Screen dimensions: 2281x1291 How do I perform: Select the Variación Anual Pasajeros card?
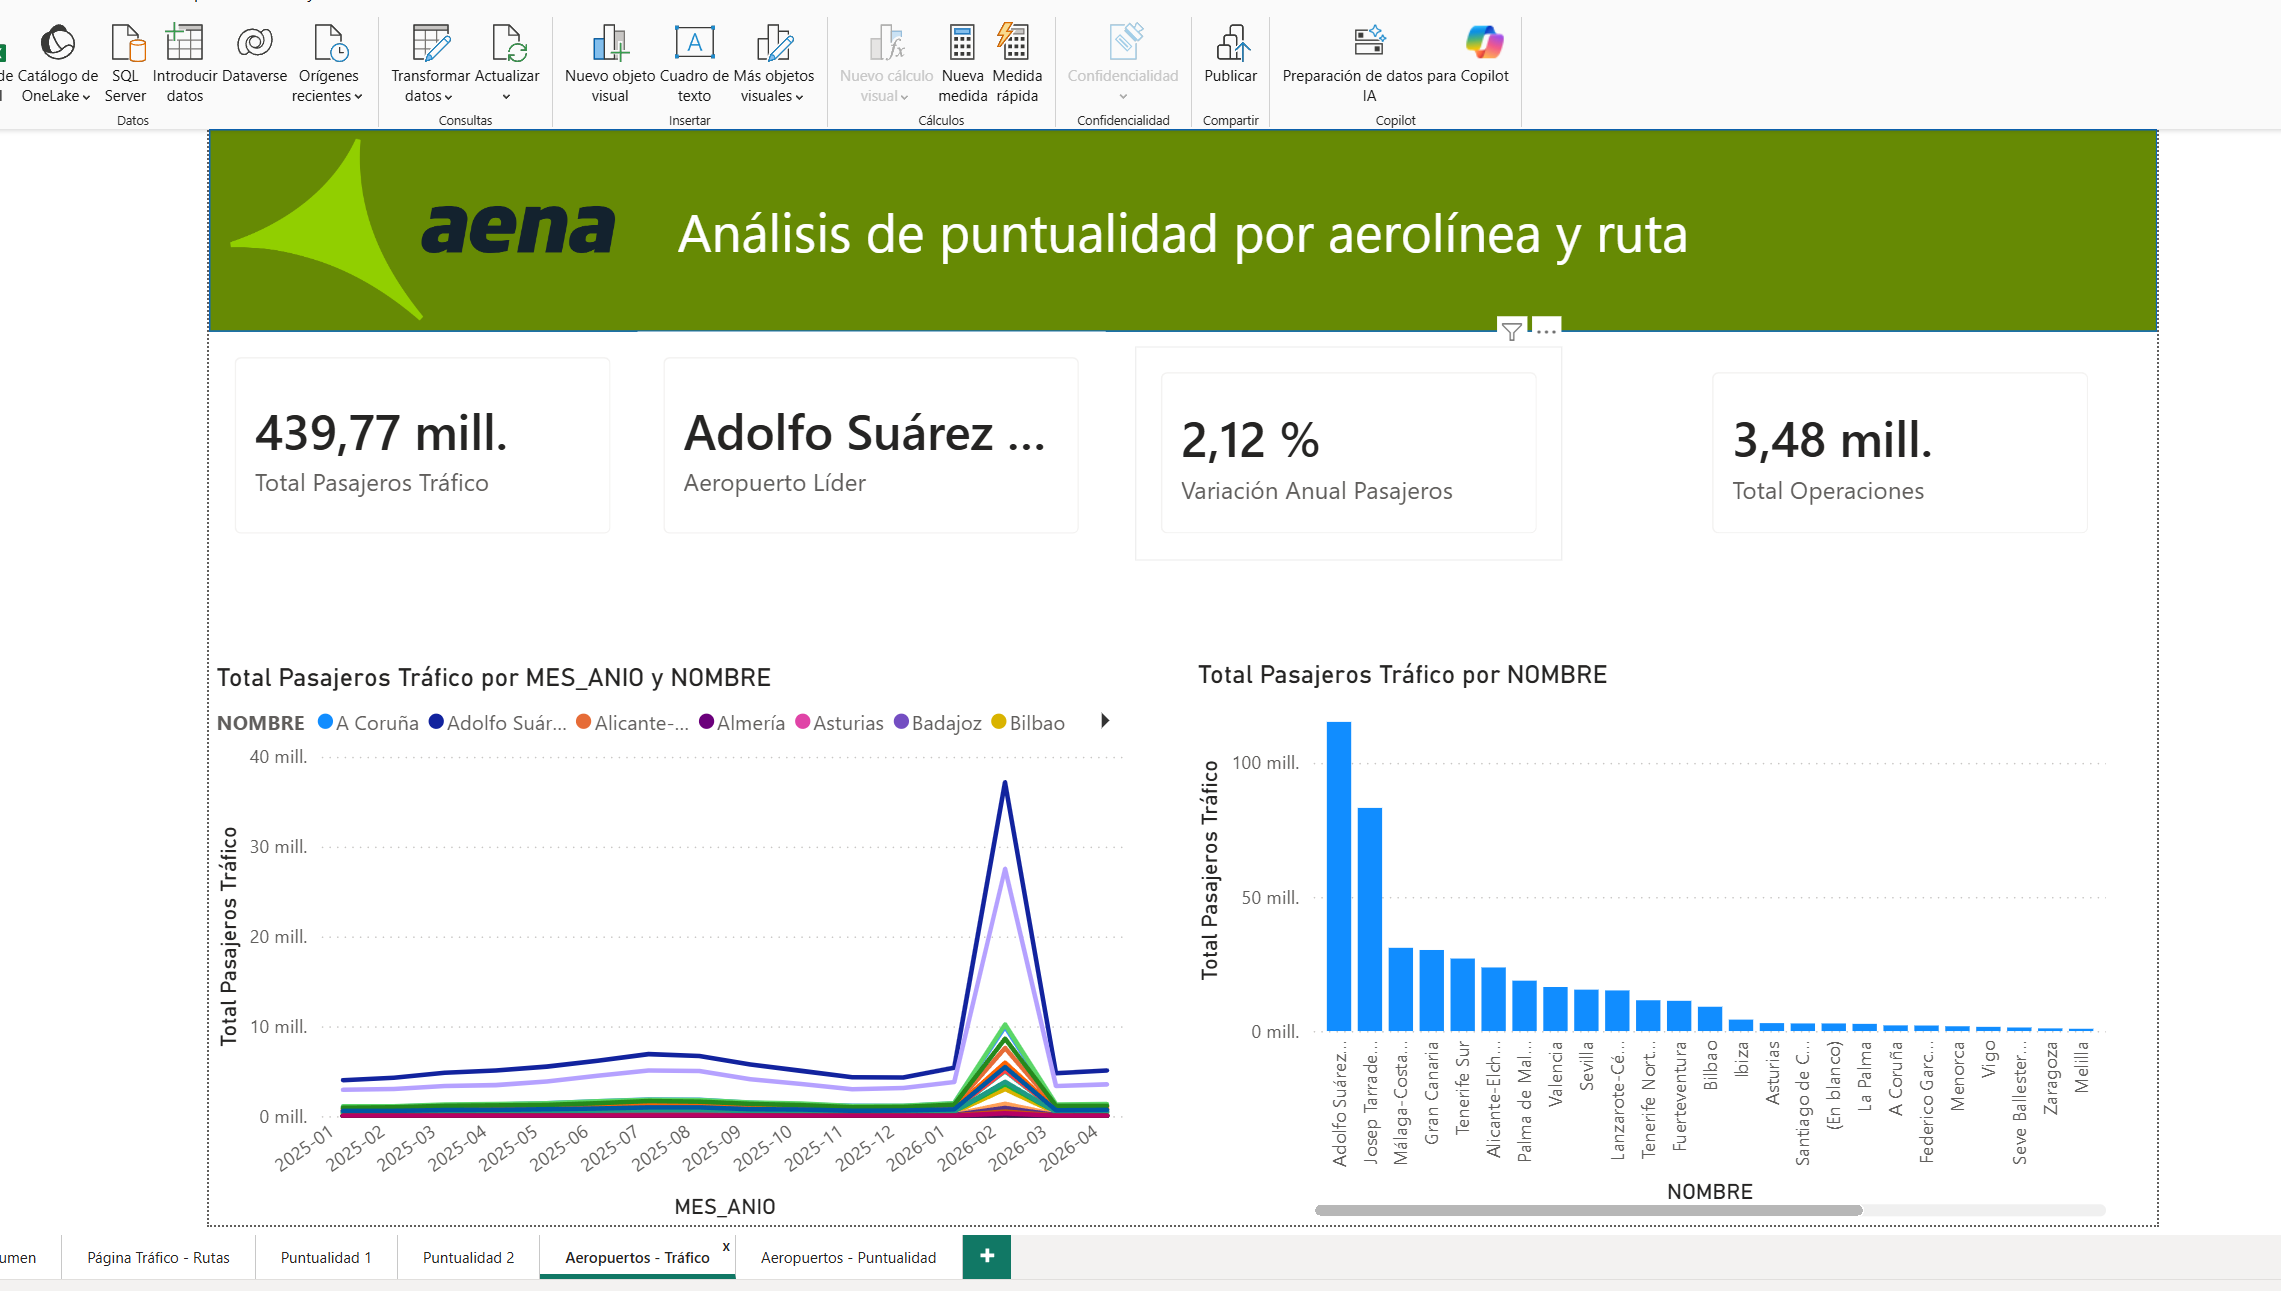coord(1348,453)
